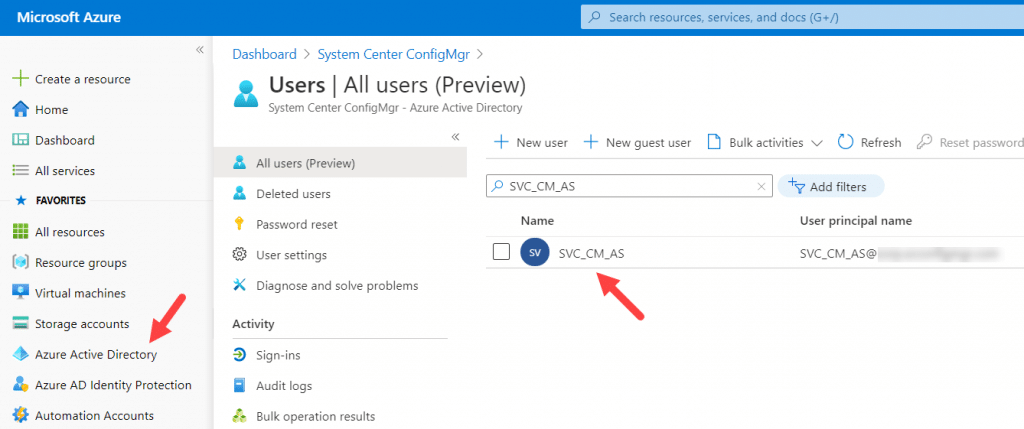Image resolution: width=1024 pixels, height=429 pixels.
Task: Select Azure Active Directory in favorites
Action: [96, 355]
